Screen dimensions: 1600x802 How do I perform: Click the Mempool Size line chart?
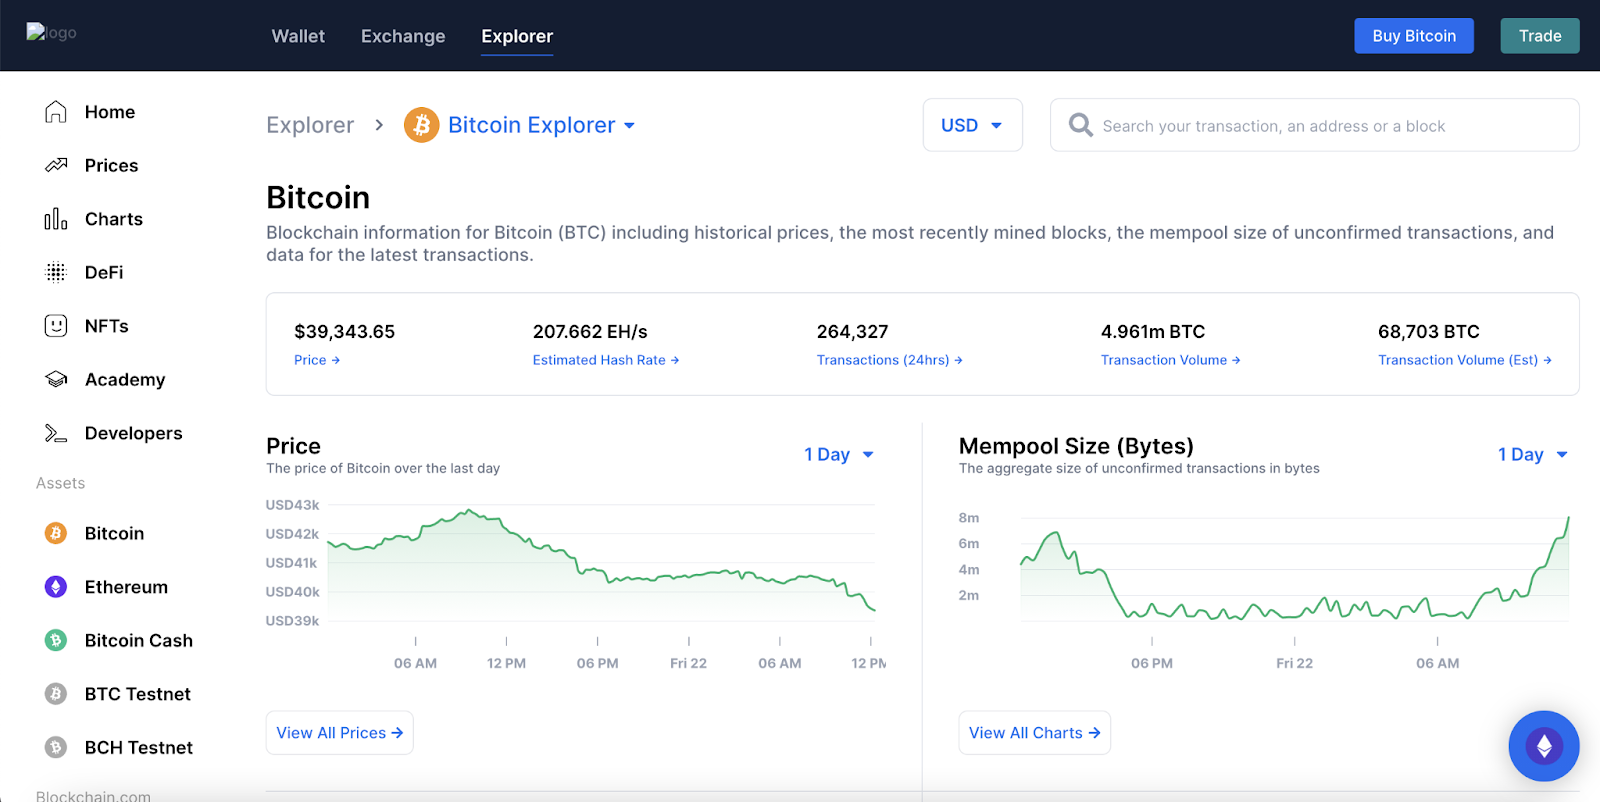click(x=1294, y=568)
